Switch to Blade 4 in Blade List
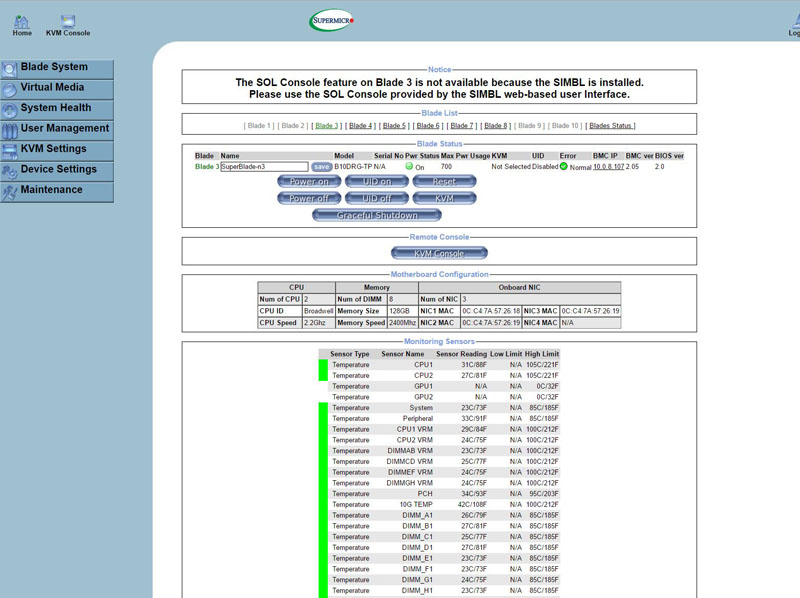The image size is (800, 598). tap(361, 126)
